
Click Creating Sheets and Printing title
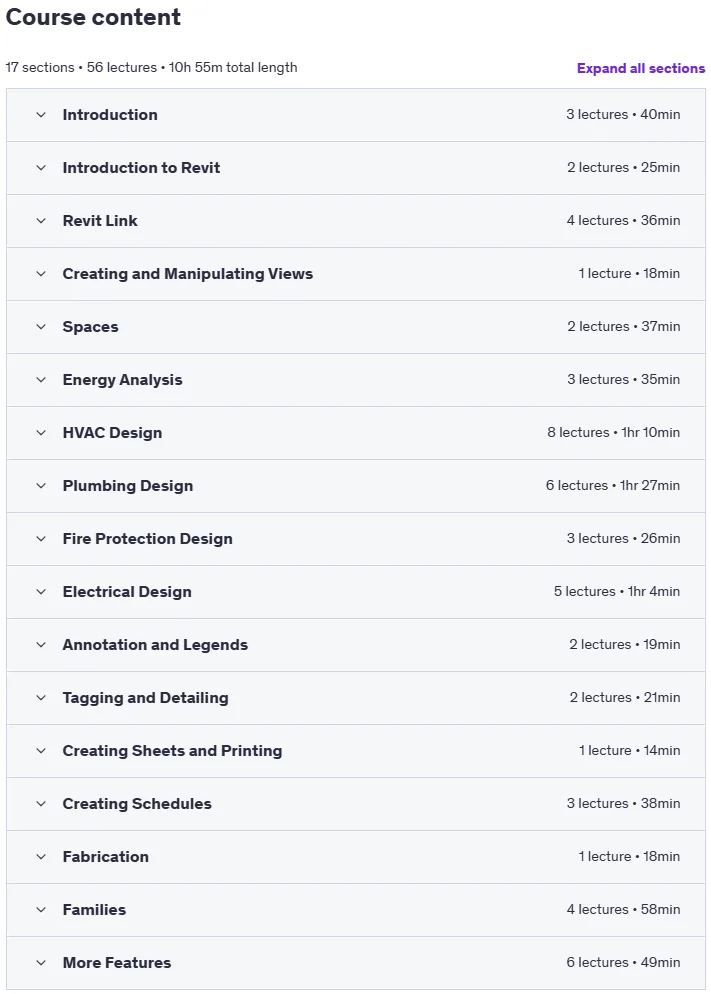(172, 751)
